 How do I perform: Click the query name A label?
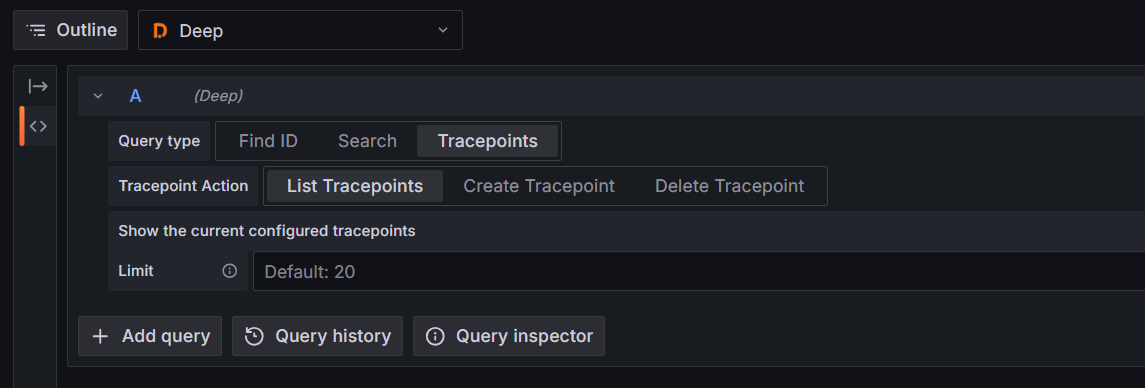pyautogui.click(x=135, y=96)
